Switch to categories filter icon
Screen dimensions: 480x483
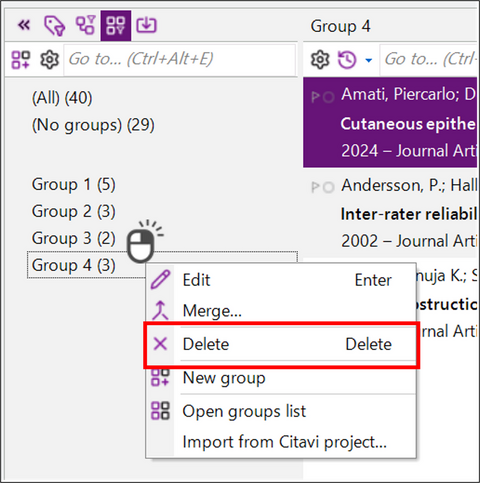(85, 25)
